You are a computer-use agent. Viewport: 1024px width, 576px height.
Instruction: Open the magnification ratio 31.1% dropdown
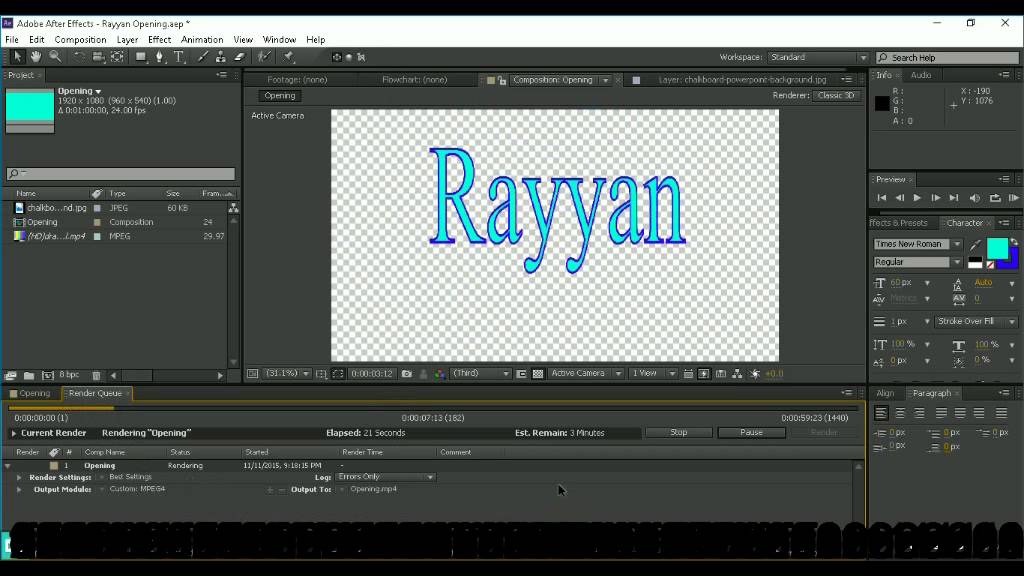tap(287, 374)
